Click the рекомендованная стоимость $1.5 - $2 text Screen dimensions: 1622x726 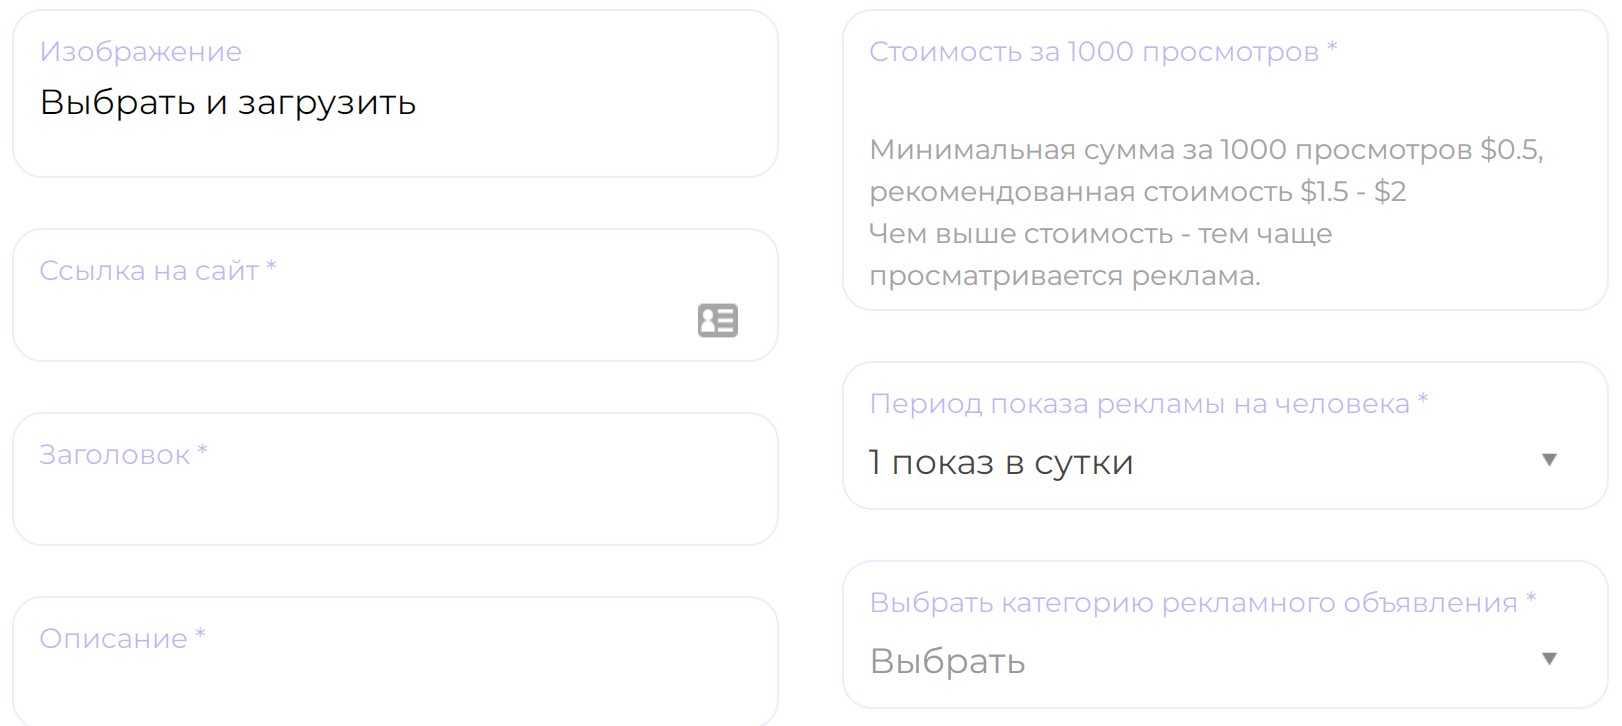pos(1138,192)
